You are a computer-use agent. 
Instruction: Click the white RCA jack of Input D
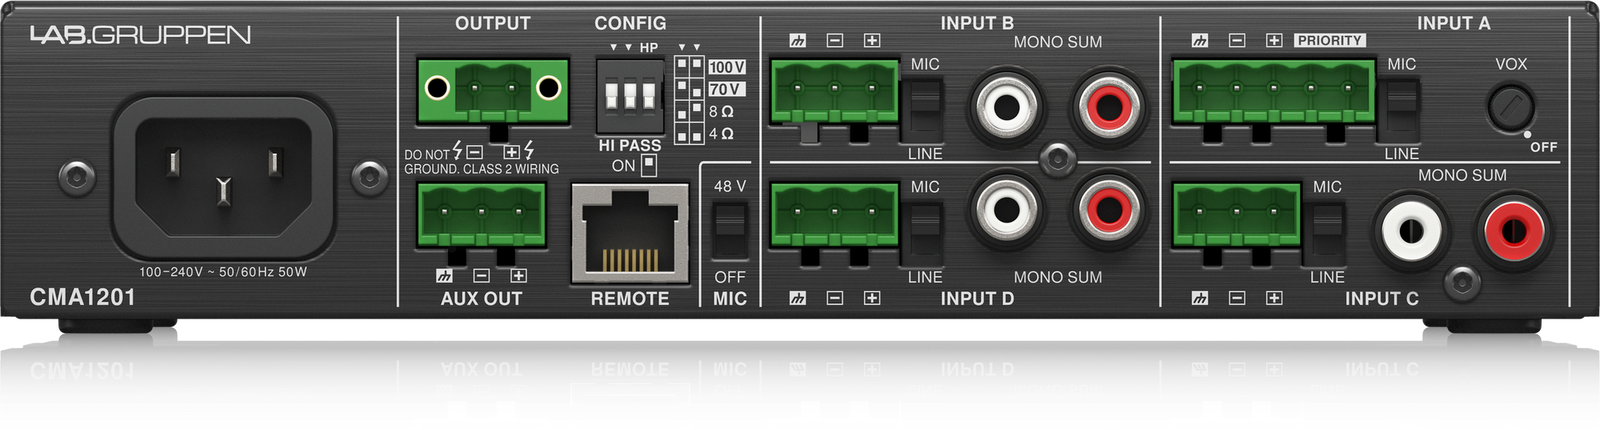1009,210
